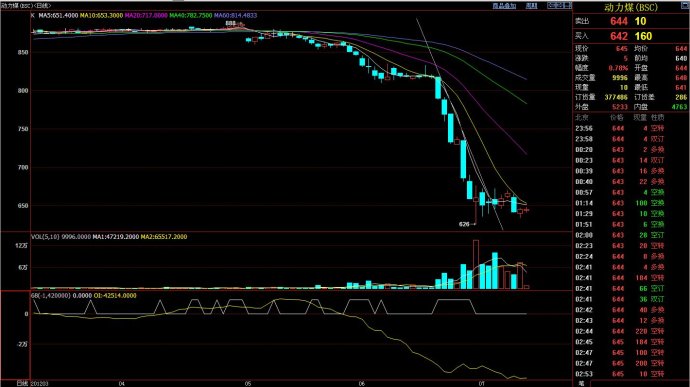Switch to the 笔 tab under tick list

tap(581, 383)
